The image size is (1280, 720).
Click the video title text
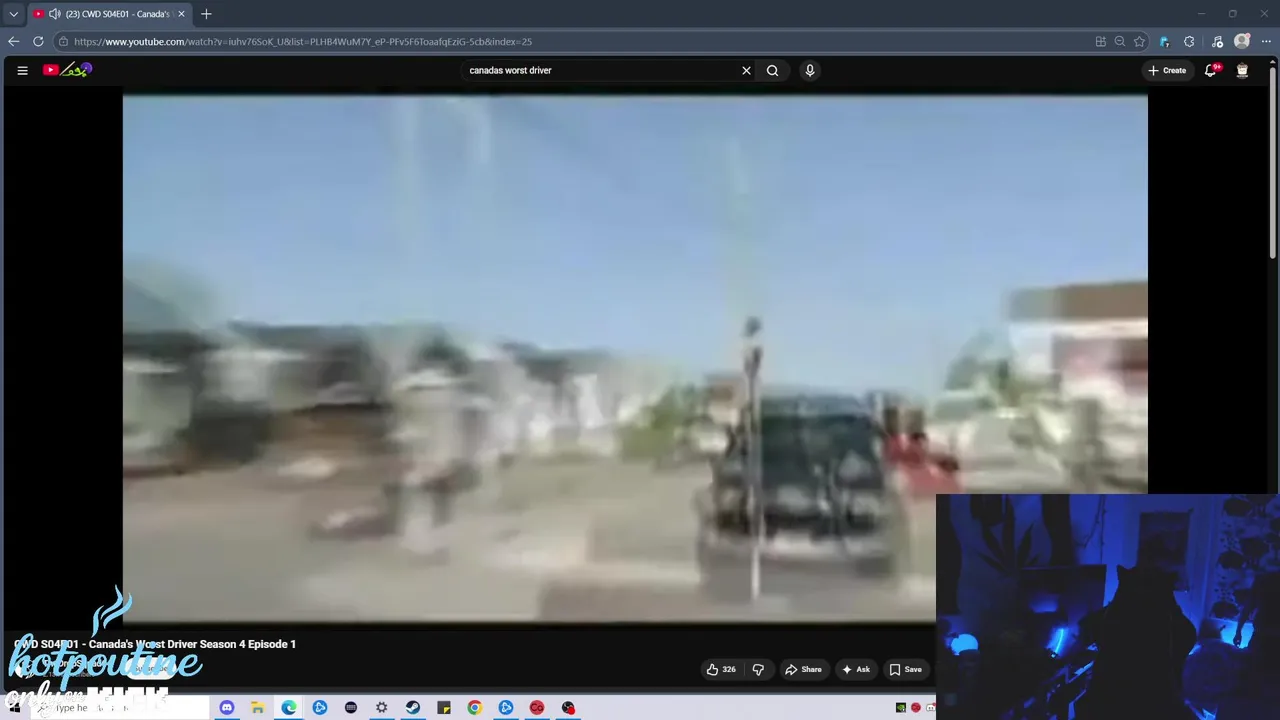[155, 644]
